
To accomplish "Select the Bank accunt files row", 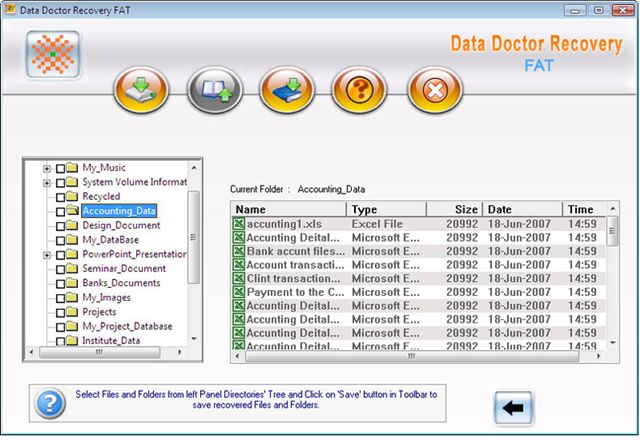I will [x=419, y=251].
